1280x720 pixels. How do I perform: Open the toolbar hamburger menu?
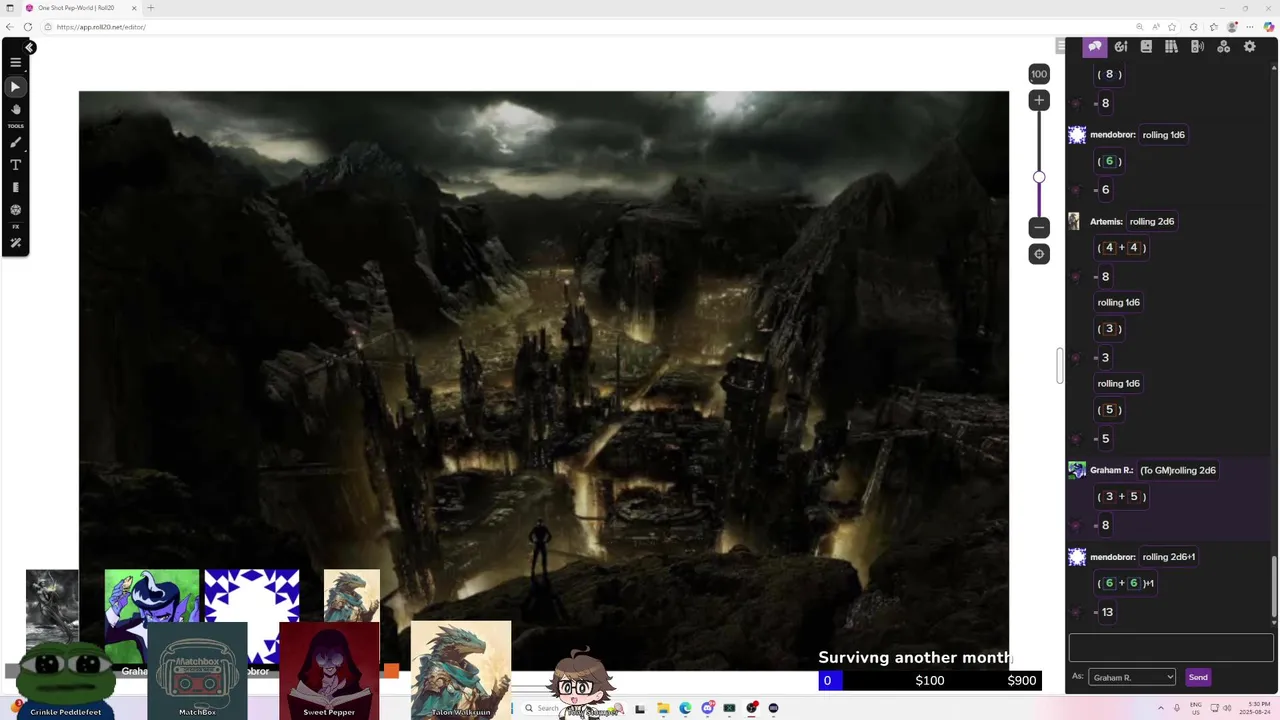pyautogui.click(x=15, y=62)
